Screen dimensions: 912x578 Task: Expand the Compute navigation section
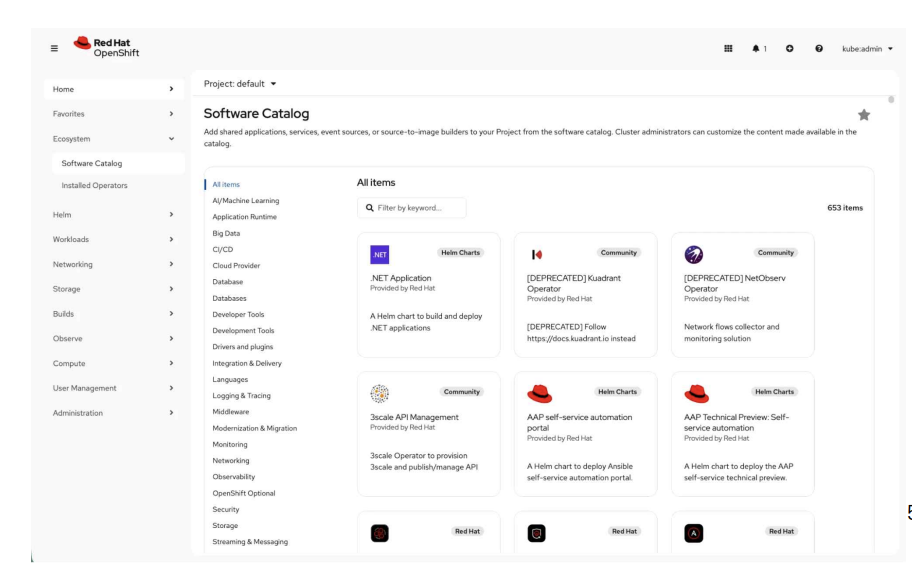[113, 363]
